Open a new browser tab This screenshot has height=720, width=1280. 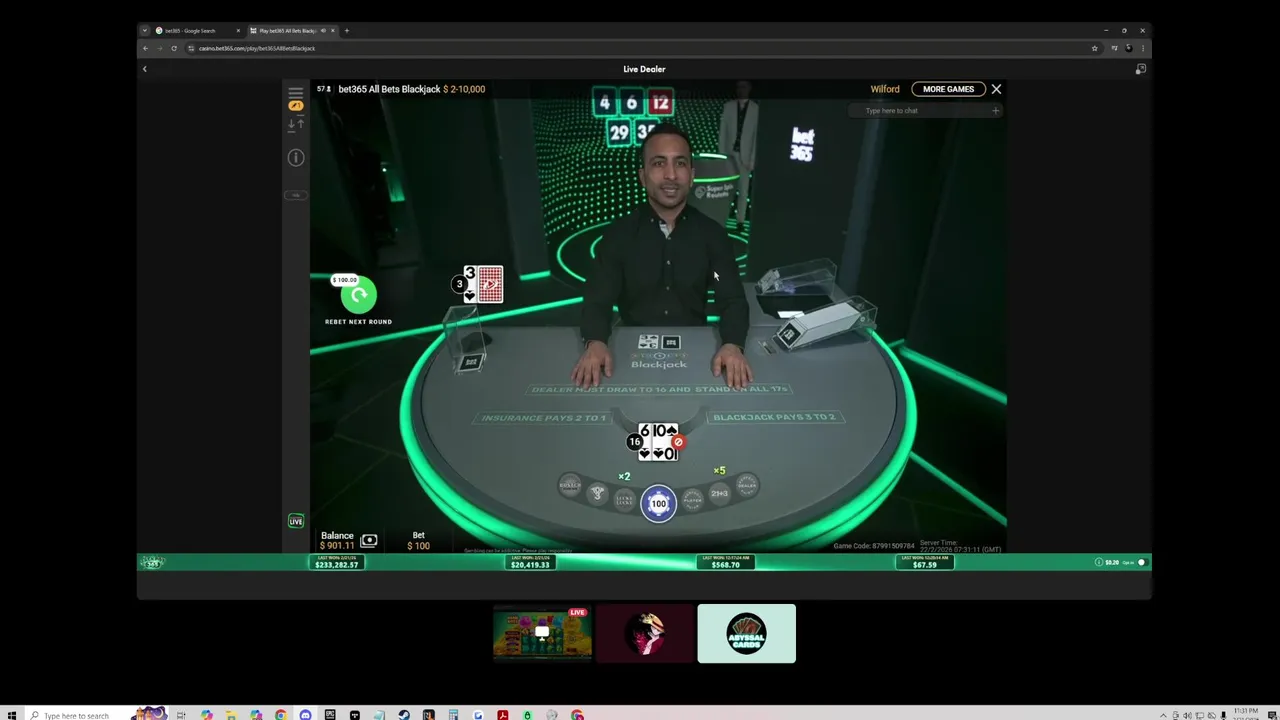tap(347, 31)
